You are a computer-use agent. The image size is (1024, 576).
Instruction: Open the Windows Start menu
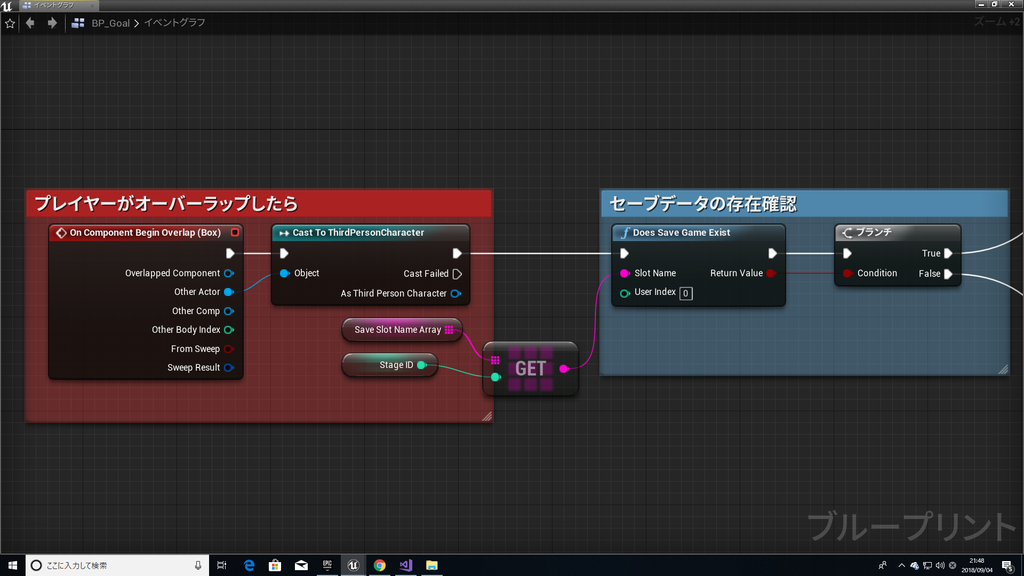tap(12, 566)
